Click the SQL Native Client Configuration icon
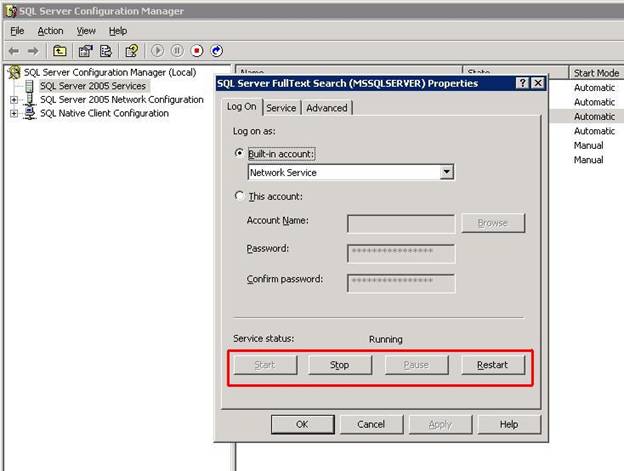Image resolution: width=624 pixels, height=471 pixels. coord(29,113)
